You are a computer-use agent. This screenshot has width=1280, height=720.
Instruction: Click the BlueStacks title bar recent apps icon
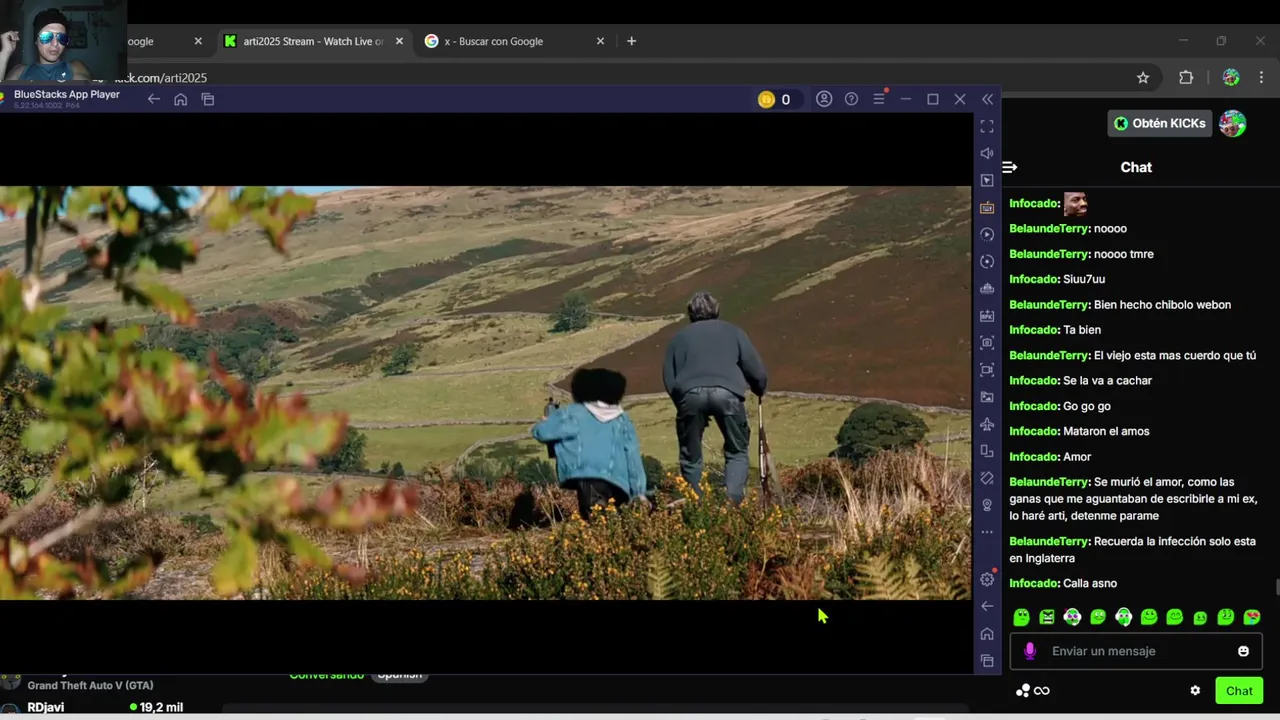click(x=208, y=99)
